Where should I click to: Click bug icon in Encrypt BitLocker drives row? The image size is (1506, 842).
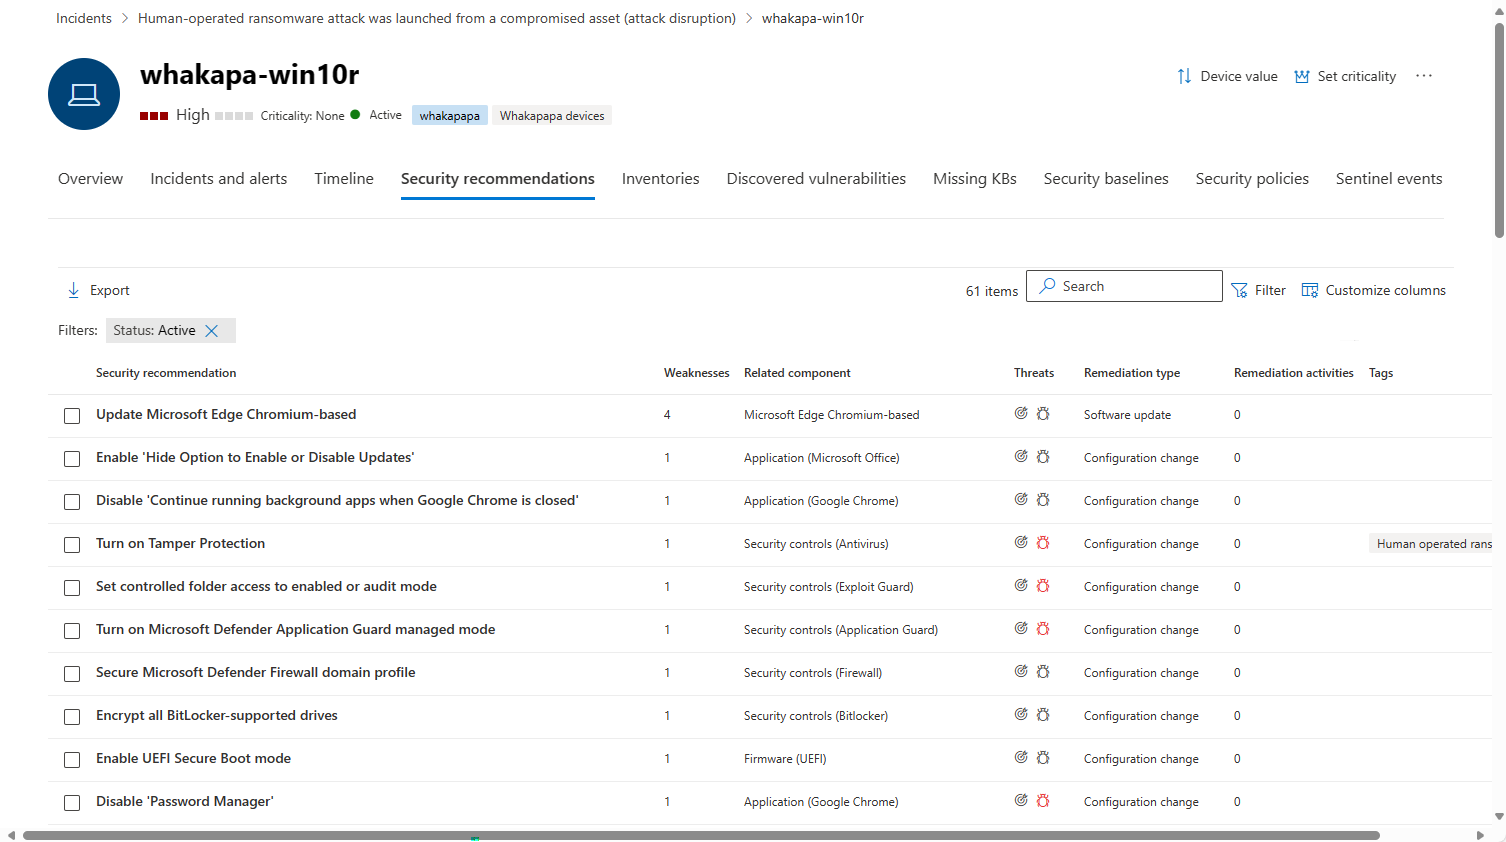point(1043,714)
